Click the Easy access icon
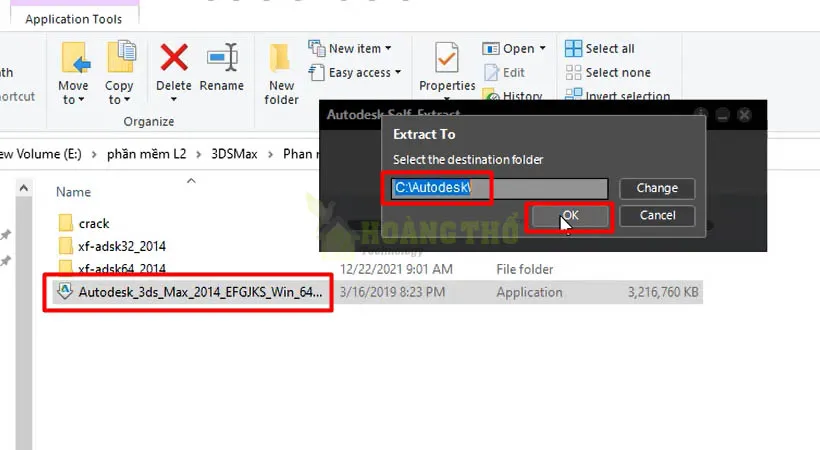 pyautogui.click(x=316, y=72)
